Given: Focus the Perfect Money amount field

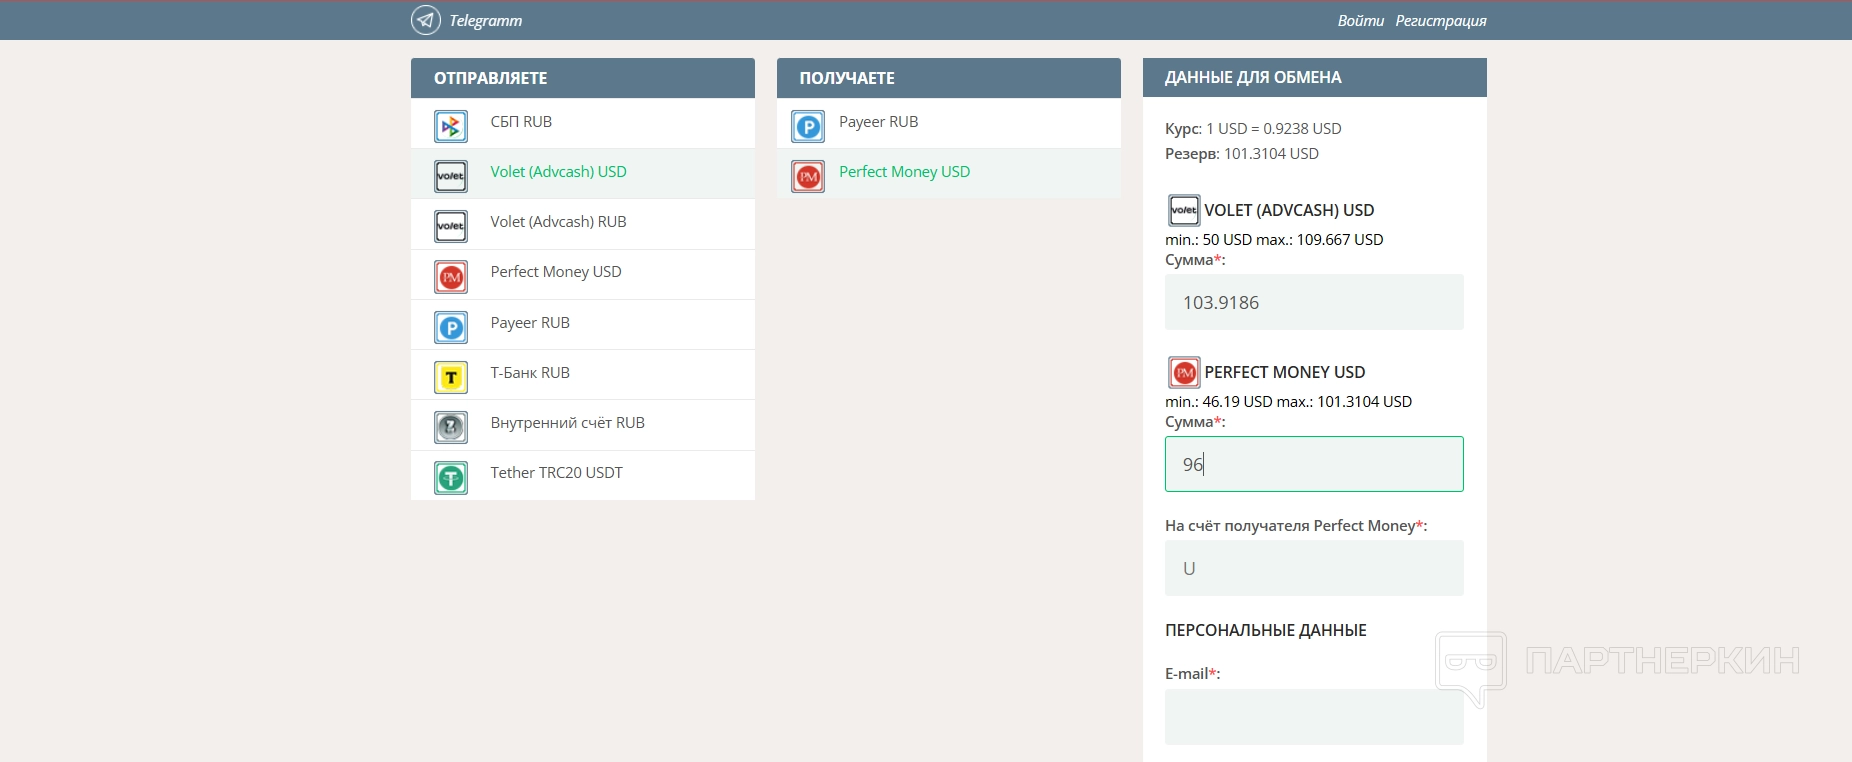Looking at the screenshot, I should point(1313,464).
